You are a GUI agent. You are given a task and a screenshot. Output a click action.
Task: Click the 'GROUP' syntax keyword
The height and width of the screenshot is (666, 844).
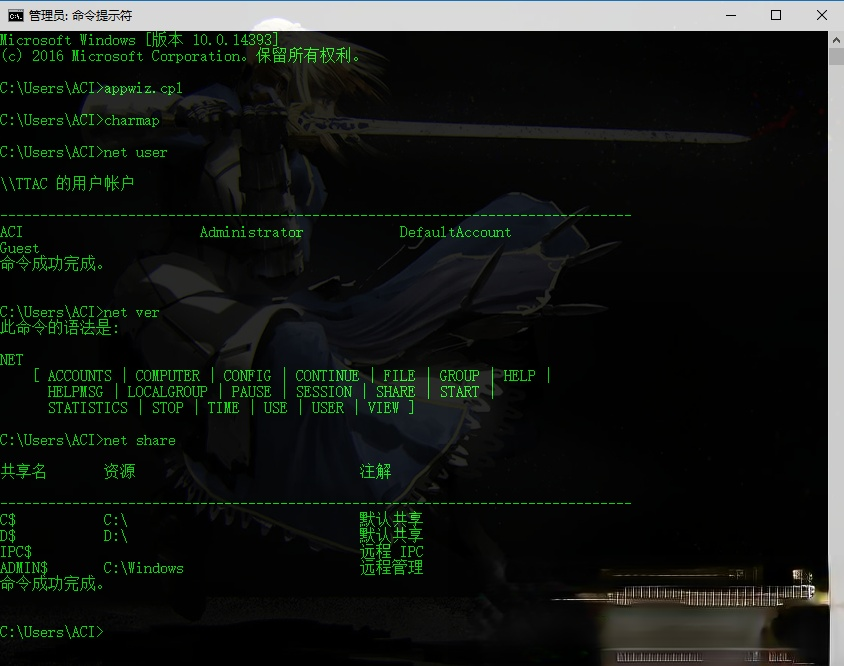(459, 376)
